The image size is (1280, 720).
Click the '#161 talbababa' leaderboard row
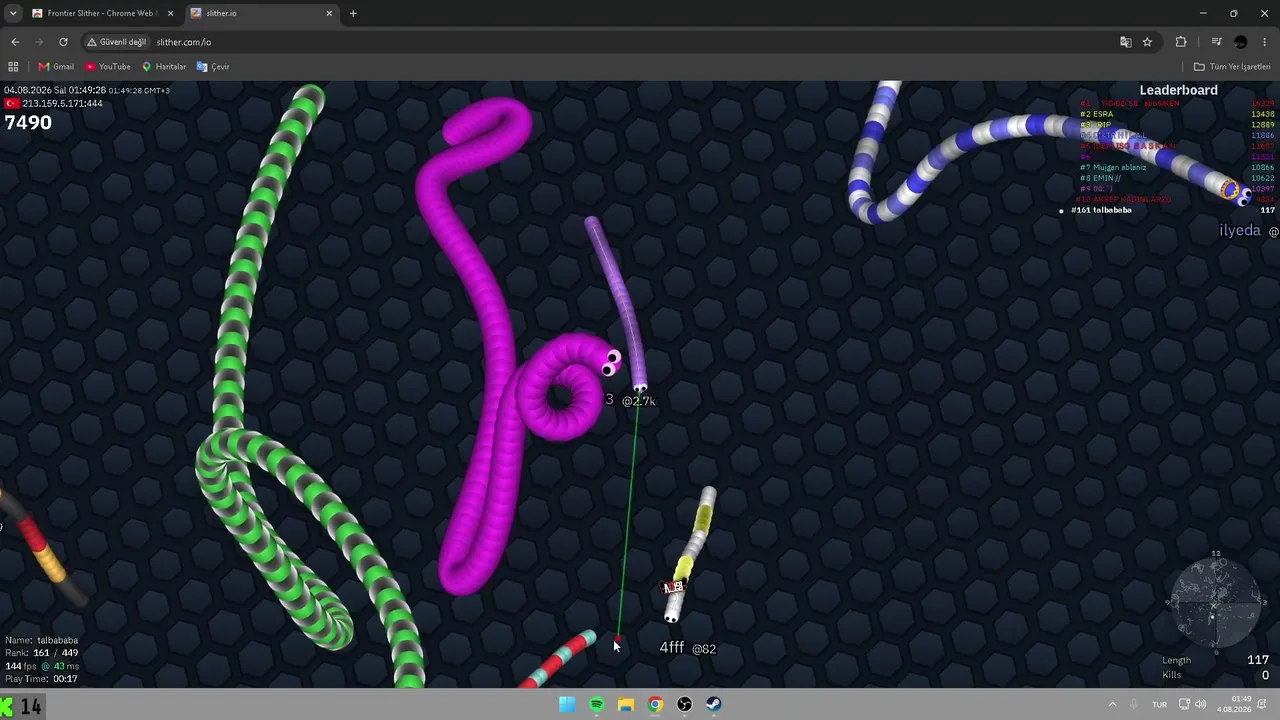click(1167, 210)
